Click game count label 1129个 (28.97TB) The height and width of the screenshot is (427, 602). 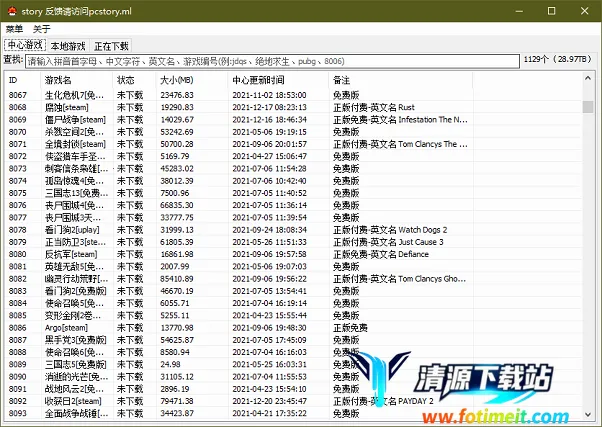(x=557, y=60)
